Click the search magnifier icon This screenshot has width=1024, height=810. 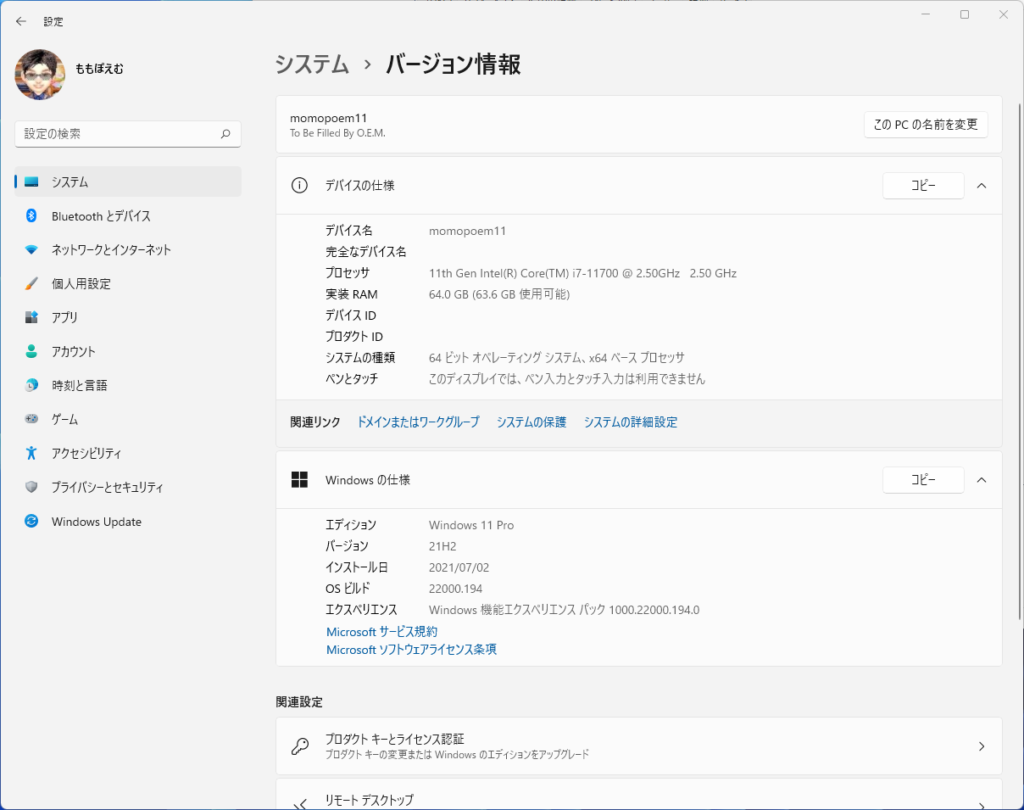coord(225,134)
